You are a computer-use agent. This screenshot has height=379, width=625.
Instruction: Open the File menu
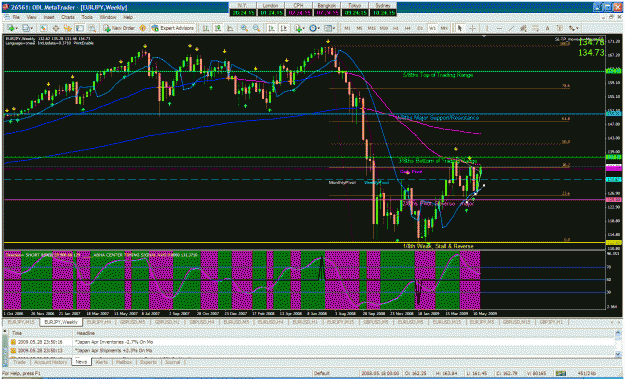[16, 18]
